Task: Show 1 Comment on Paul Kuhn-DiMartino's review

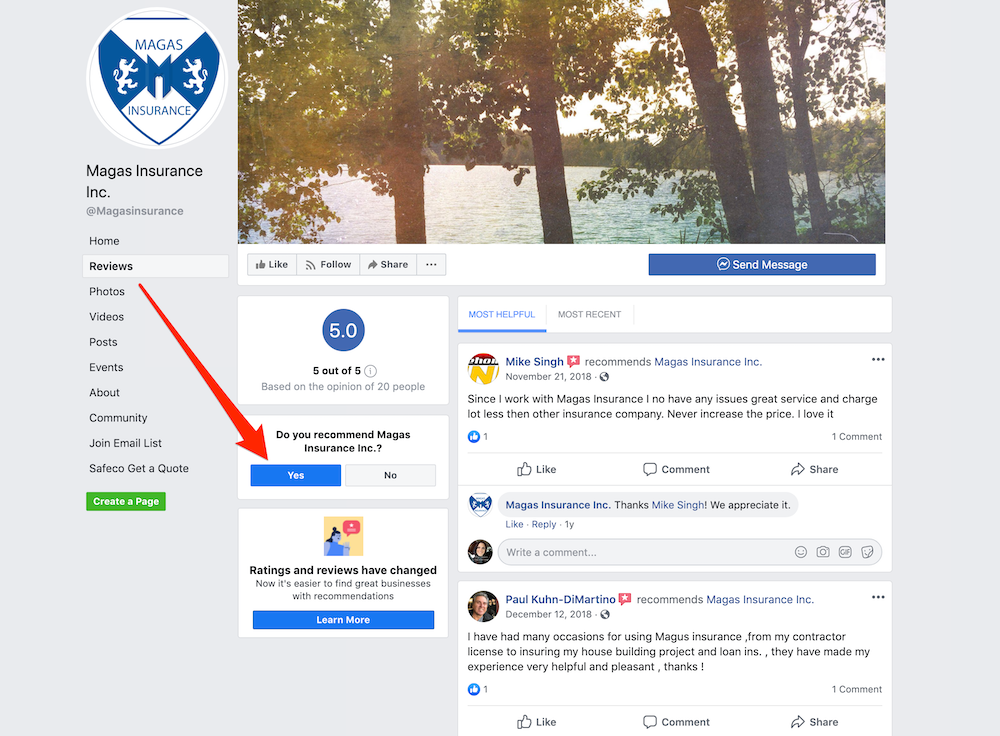Action: click(857, 689)
